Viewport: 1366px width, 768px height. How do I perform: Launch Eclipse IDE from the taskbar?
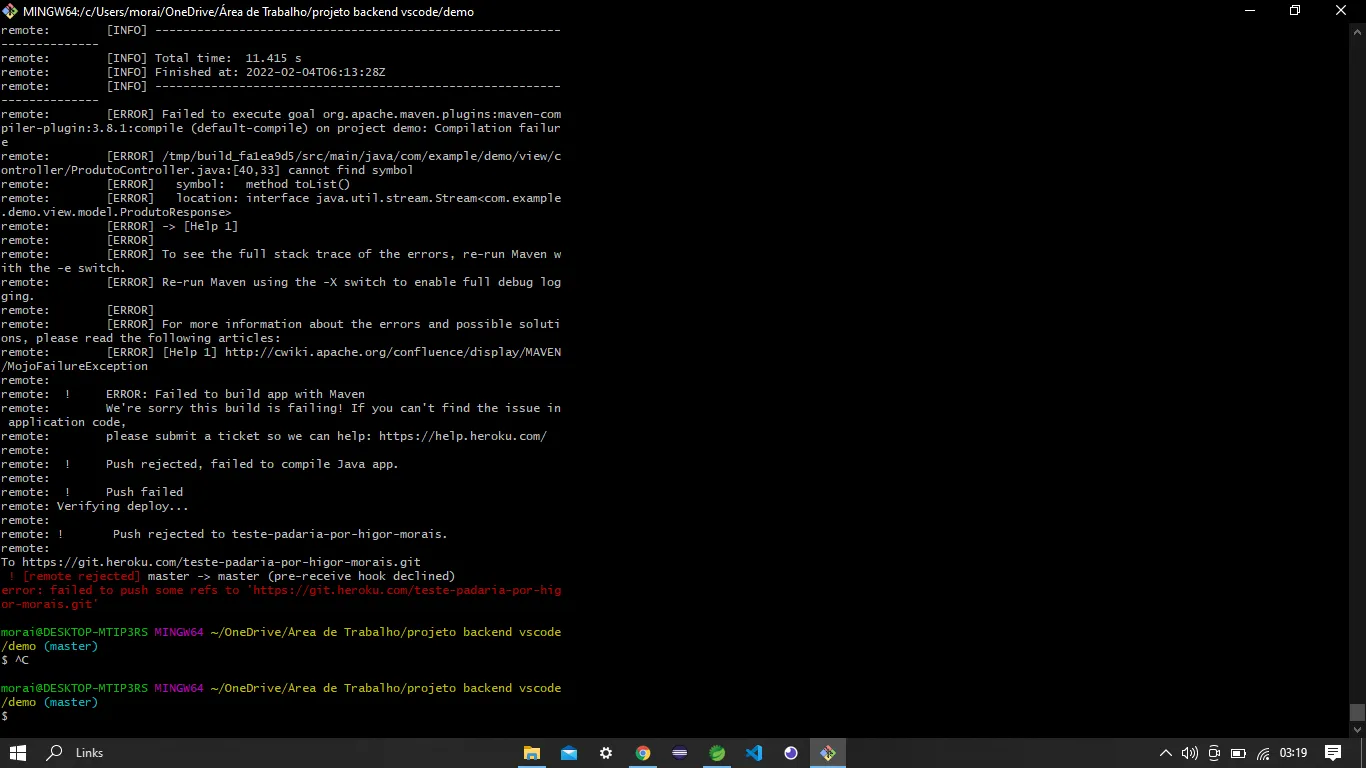coord(680,753)
